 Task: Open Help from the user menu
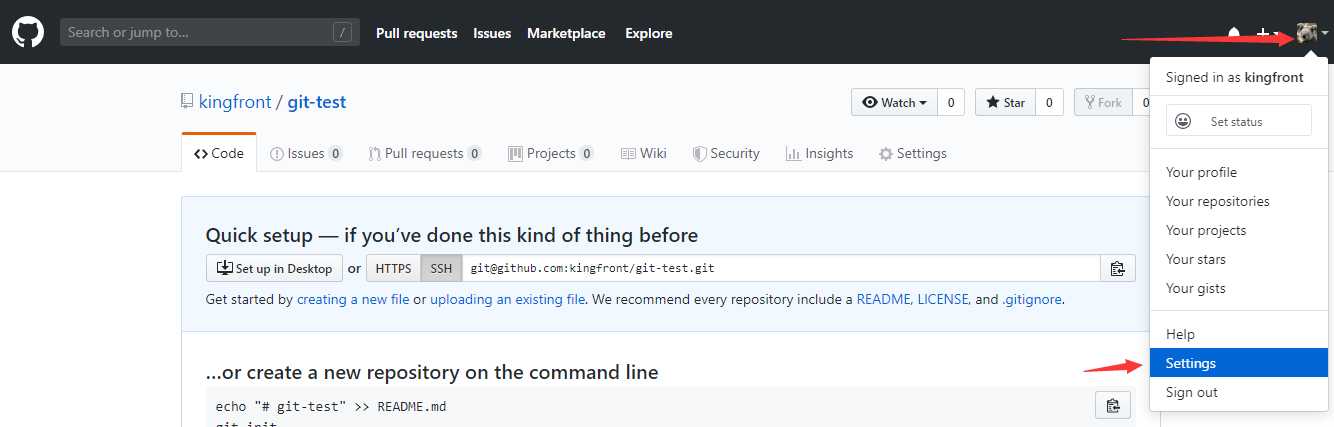pos(1239,334)
